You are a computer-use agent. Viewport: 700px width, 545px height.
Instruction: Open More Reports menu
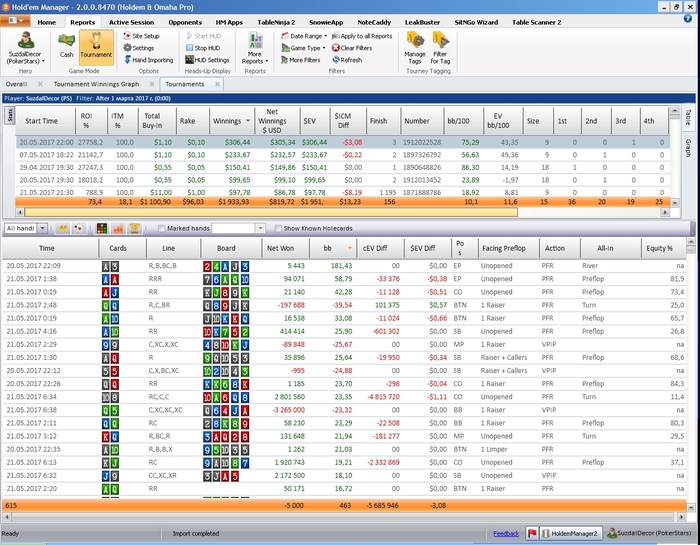coord(255,48)
